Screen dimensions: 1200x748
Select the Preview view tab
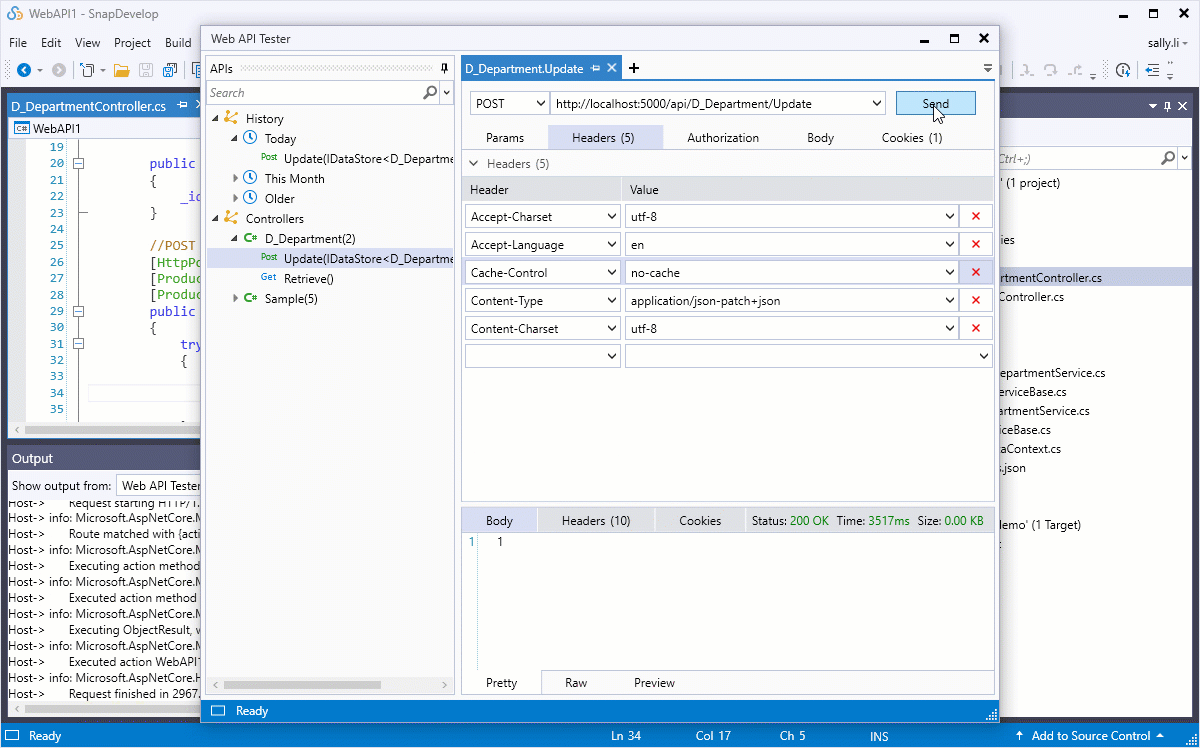coord(654,683)
